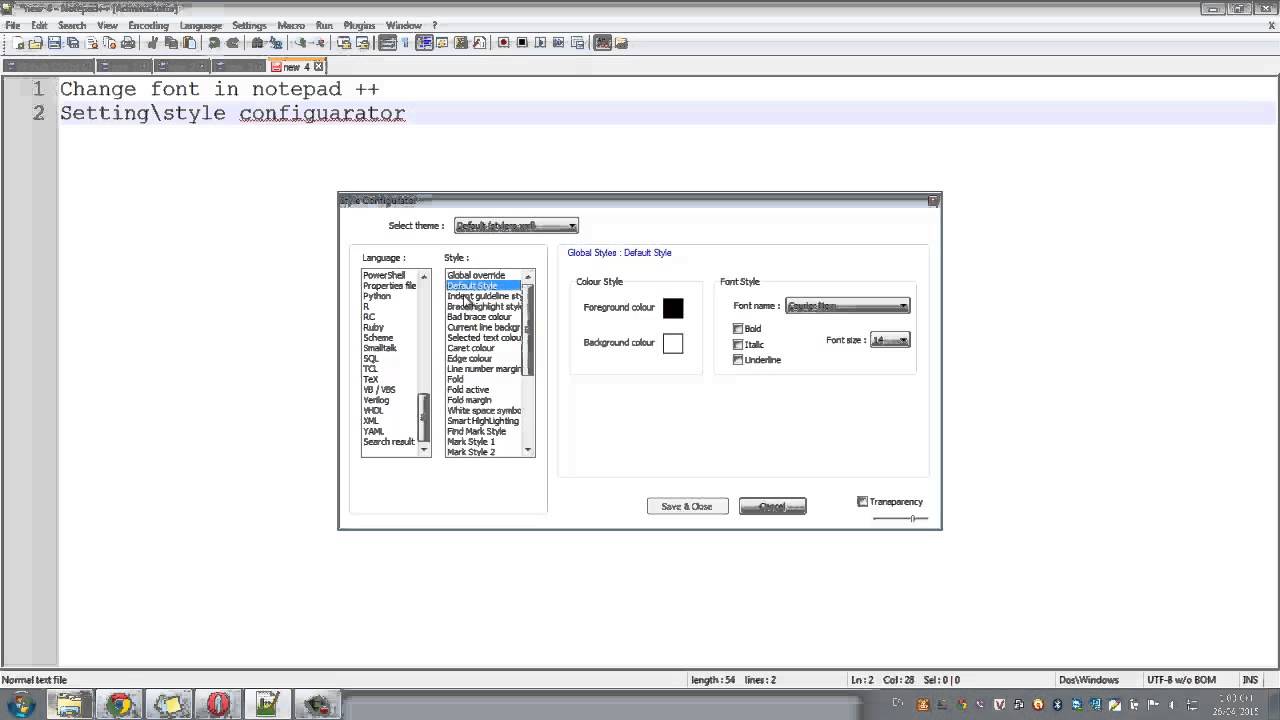Screen dimensions: 1280x720
Task: Open Chrome from the taskbar
Action: [120, 705]
